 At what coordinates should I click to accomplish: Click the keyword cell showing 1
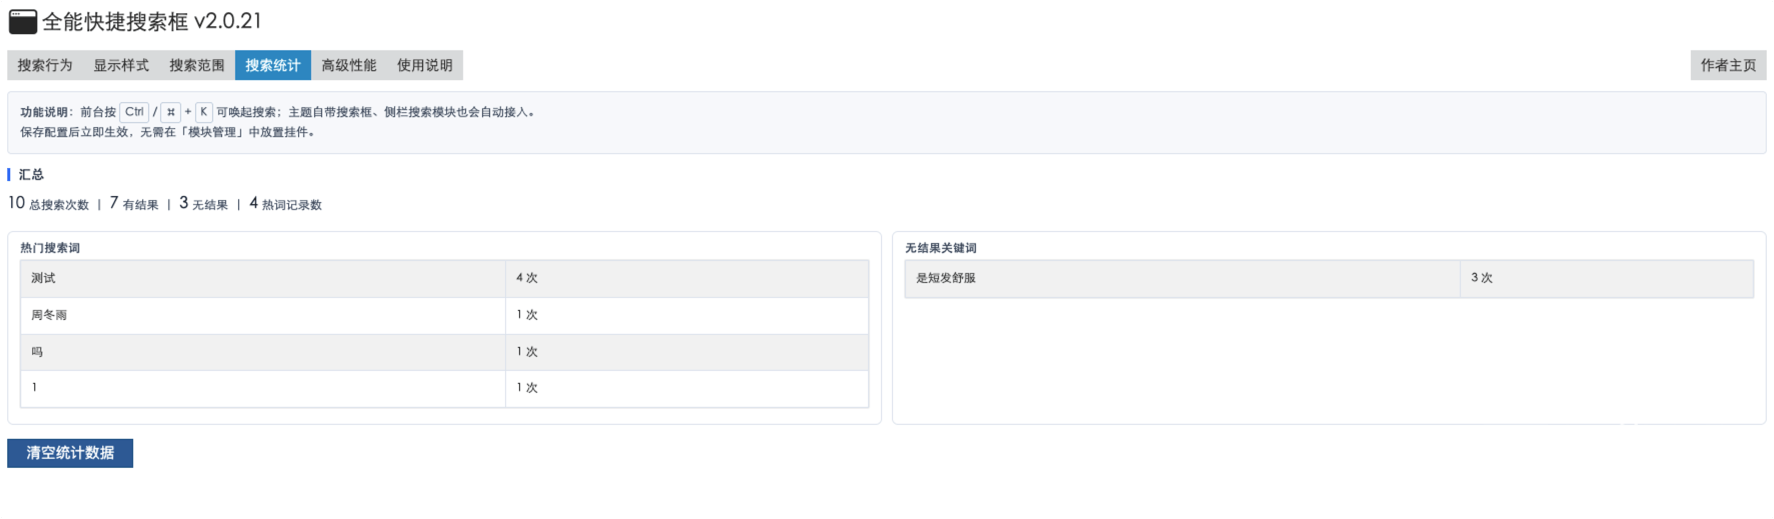coord(263,388)
